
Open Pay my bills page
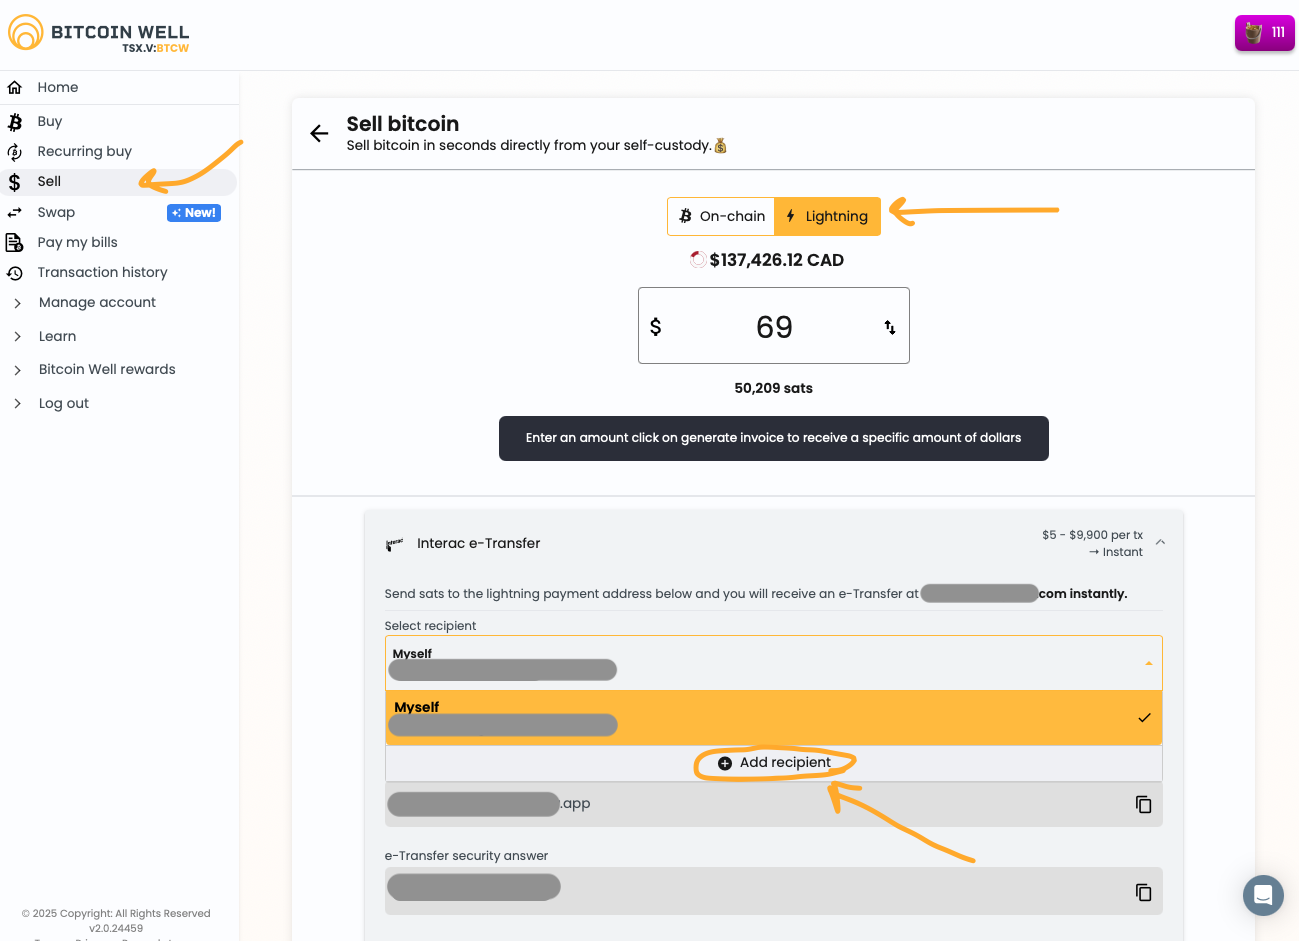pos(77,243)
